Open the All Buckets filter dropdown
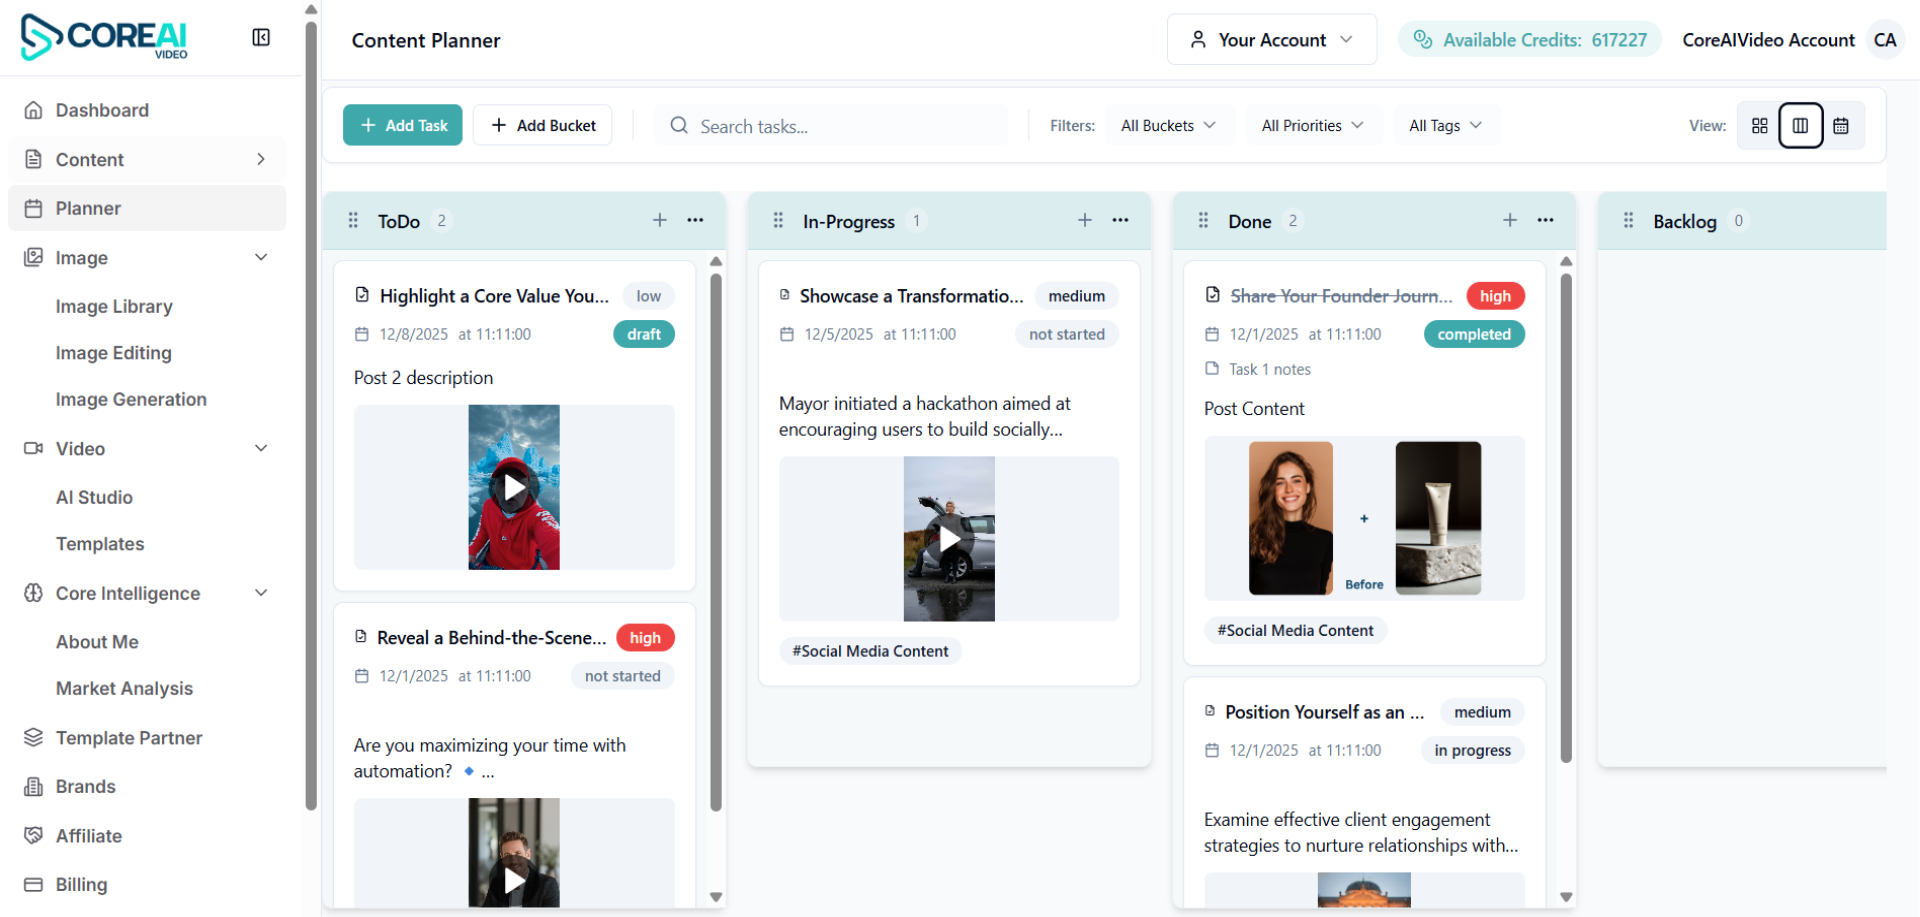1920x917 pixels. tap(1168, 126)
